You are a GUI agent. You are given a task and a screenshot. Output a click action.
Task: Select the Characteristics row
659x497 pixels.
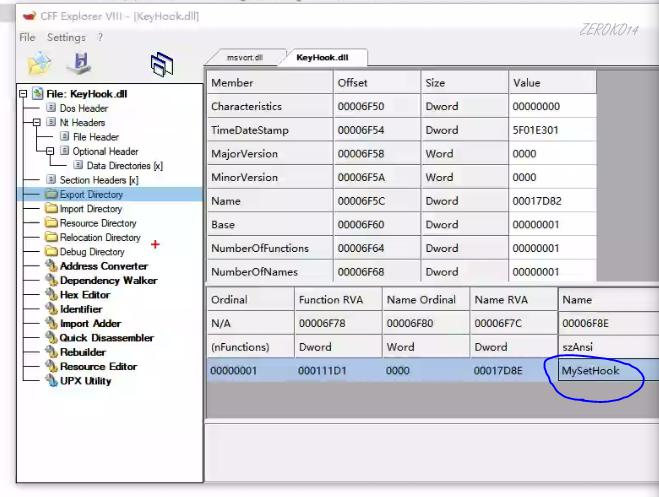click(401, 106)
